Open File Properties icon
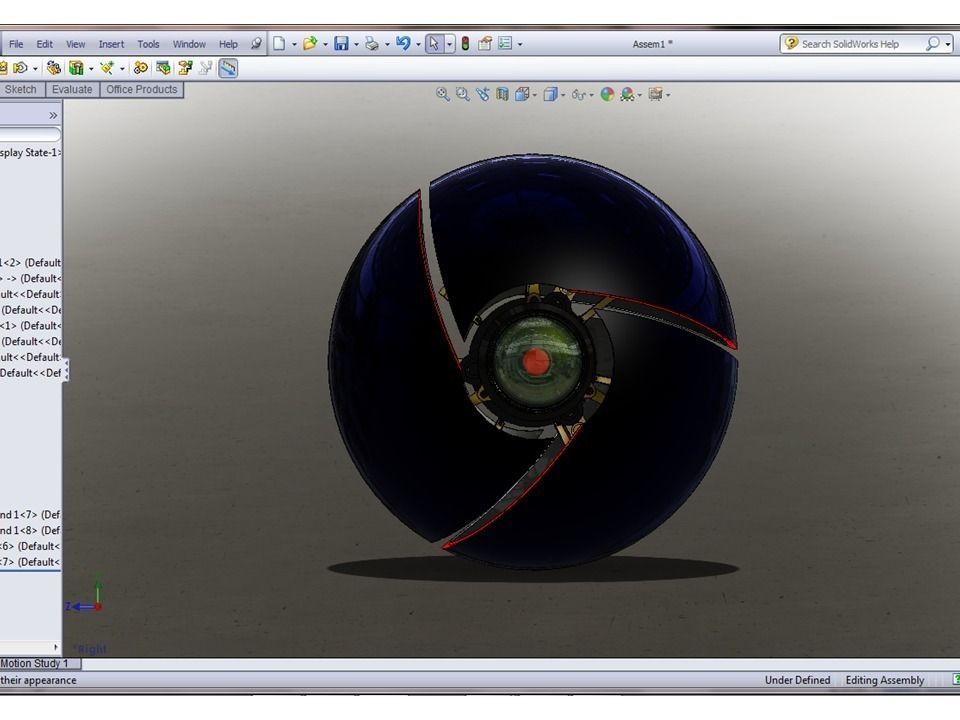This screenshot has width=960, height=720. coord(485,43)
